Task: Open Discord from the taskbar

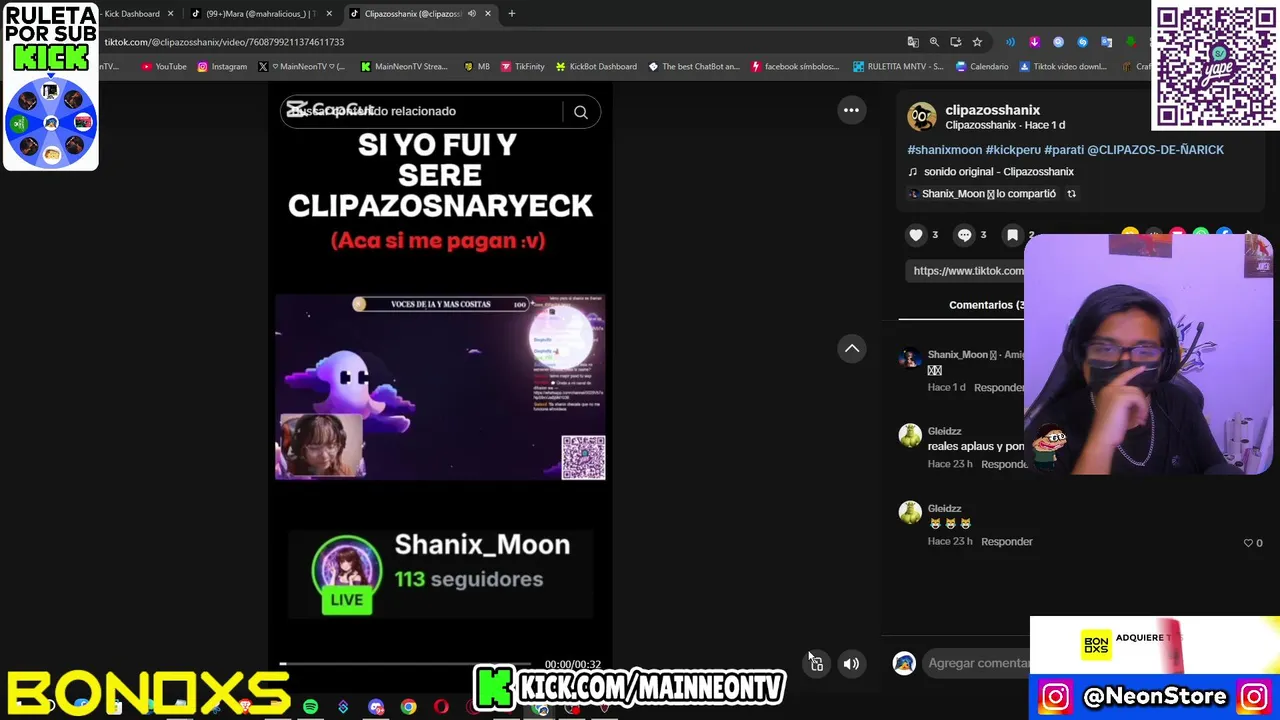Action: pyautogui.click(x=376, y=707)
